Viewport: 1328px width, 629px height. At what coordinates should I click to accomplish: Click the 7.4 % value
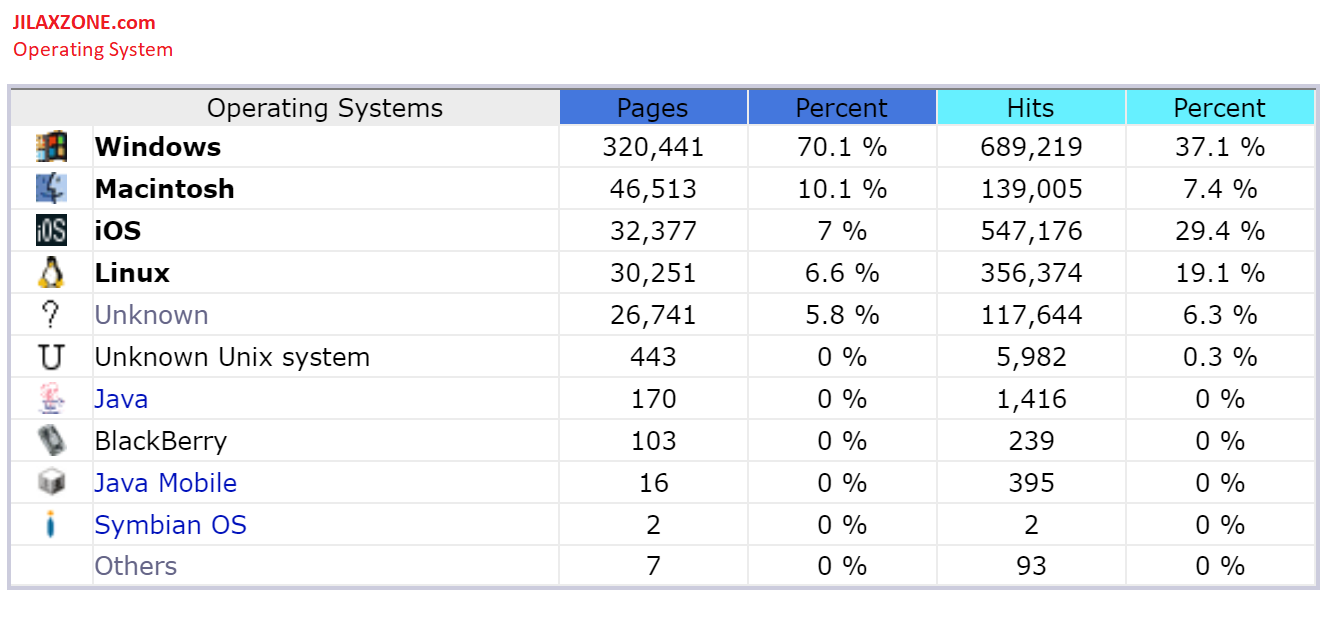click(x=1220, y=189)
